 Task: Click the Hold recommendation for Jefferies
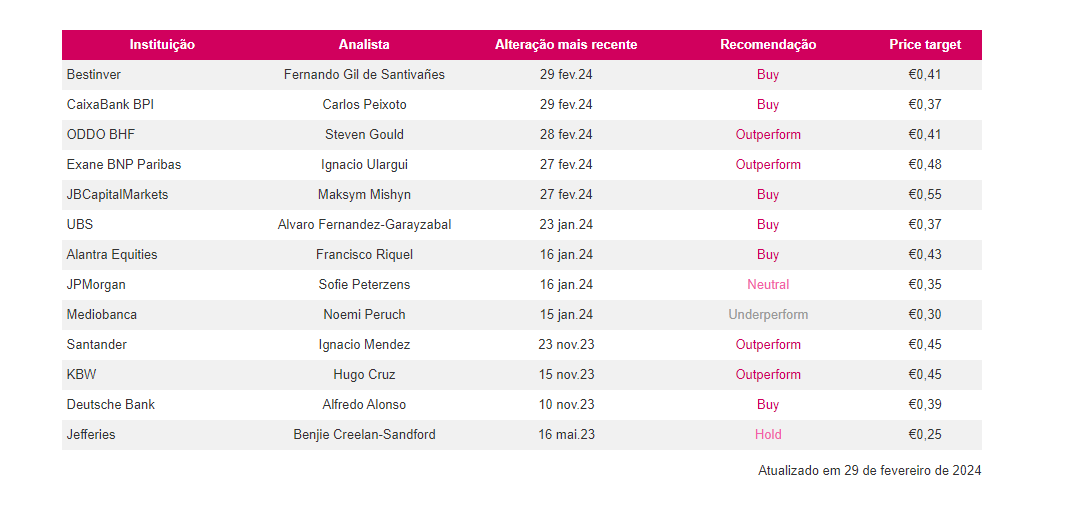pyautogui.click(x=768, y=435)
